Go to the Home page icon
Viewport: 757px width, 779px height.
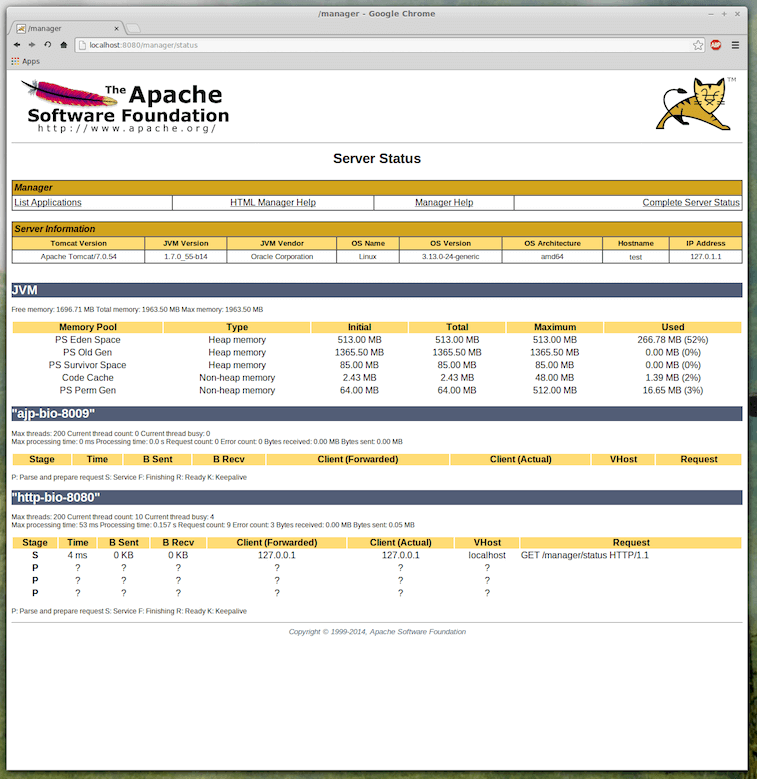64,45
